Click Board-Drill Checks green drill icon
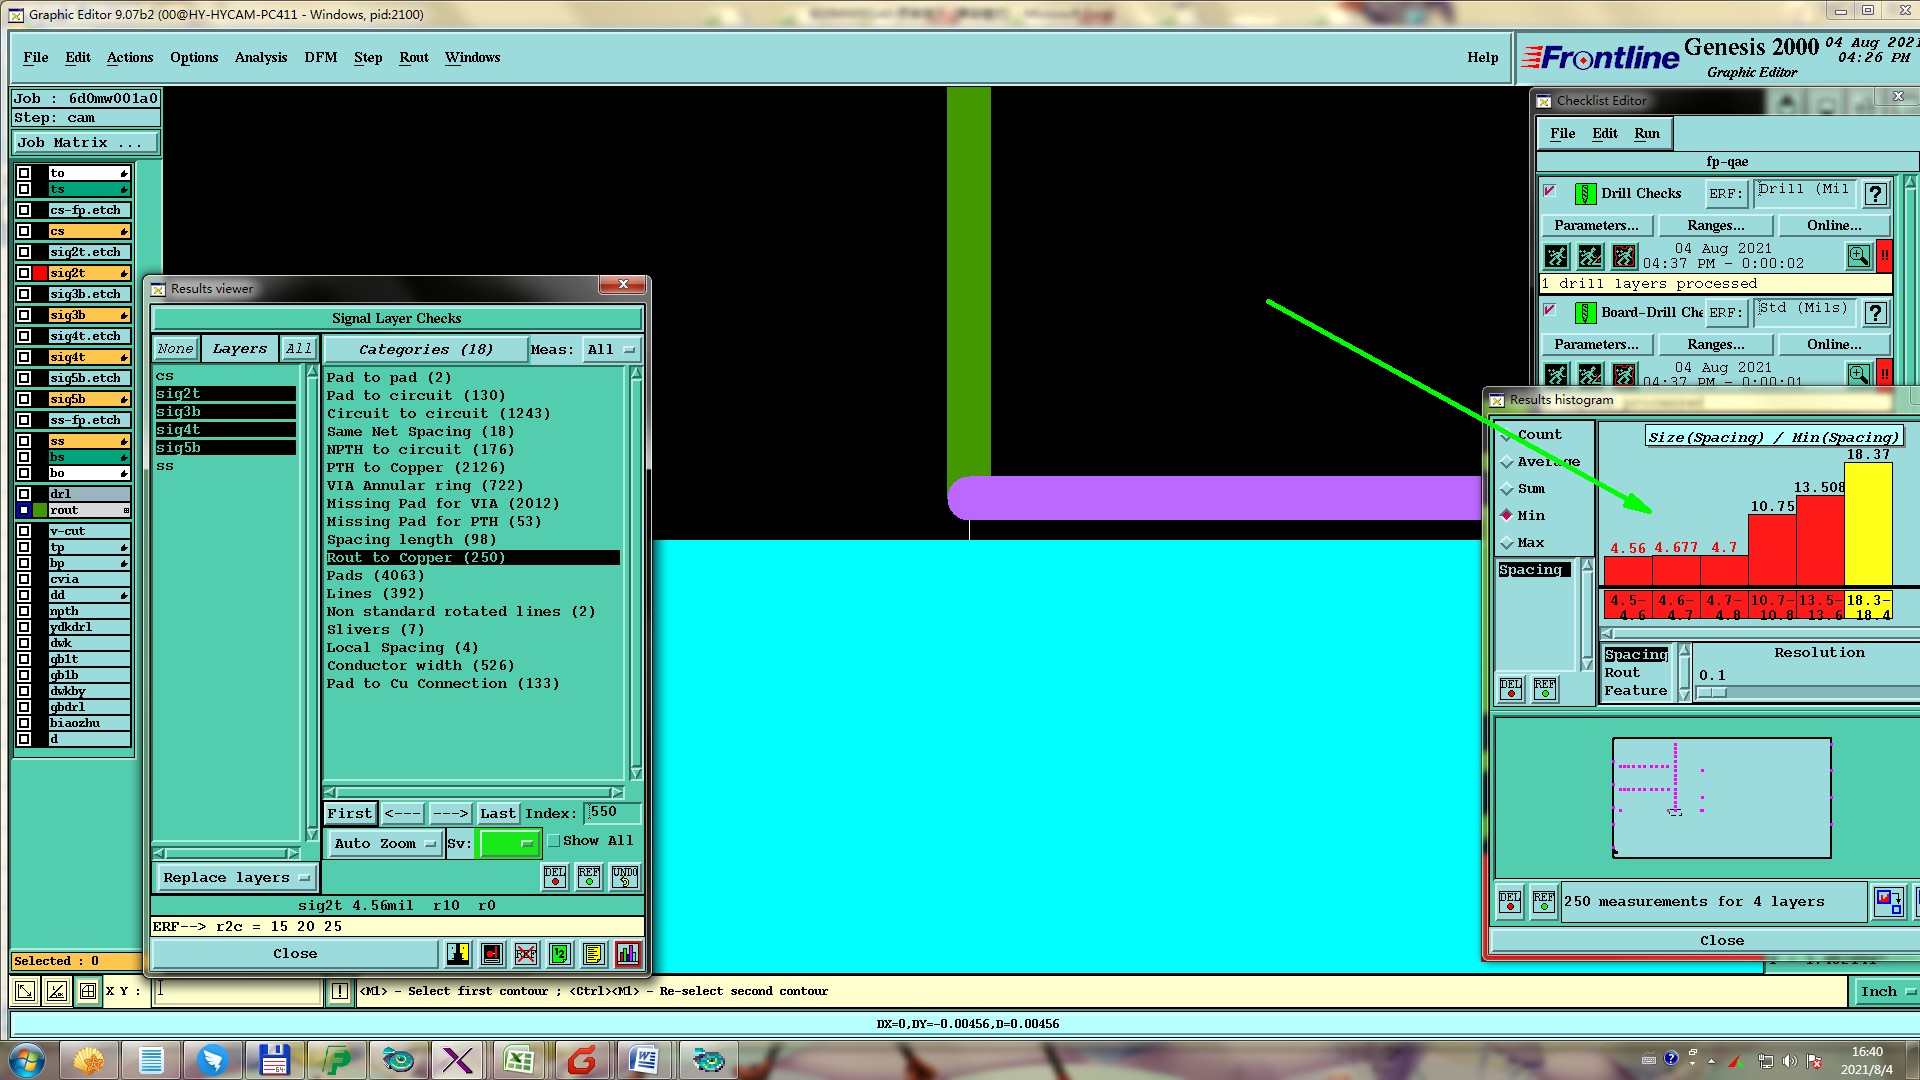Viewport: 1920px width, 1080px height. point(1585,313)
